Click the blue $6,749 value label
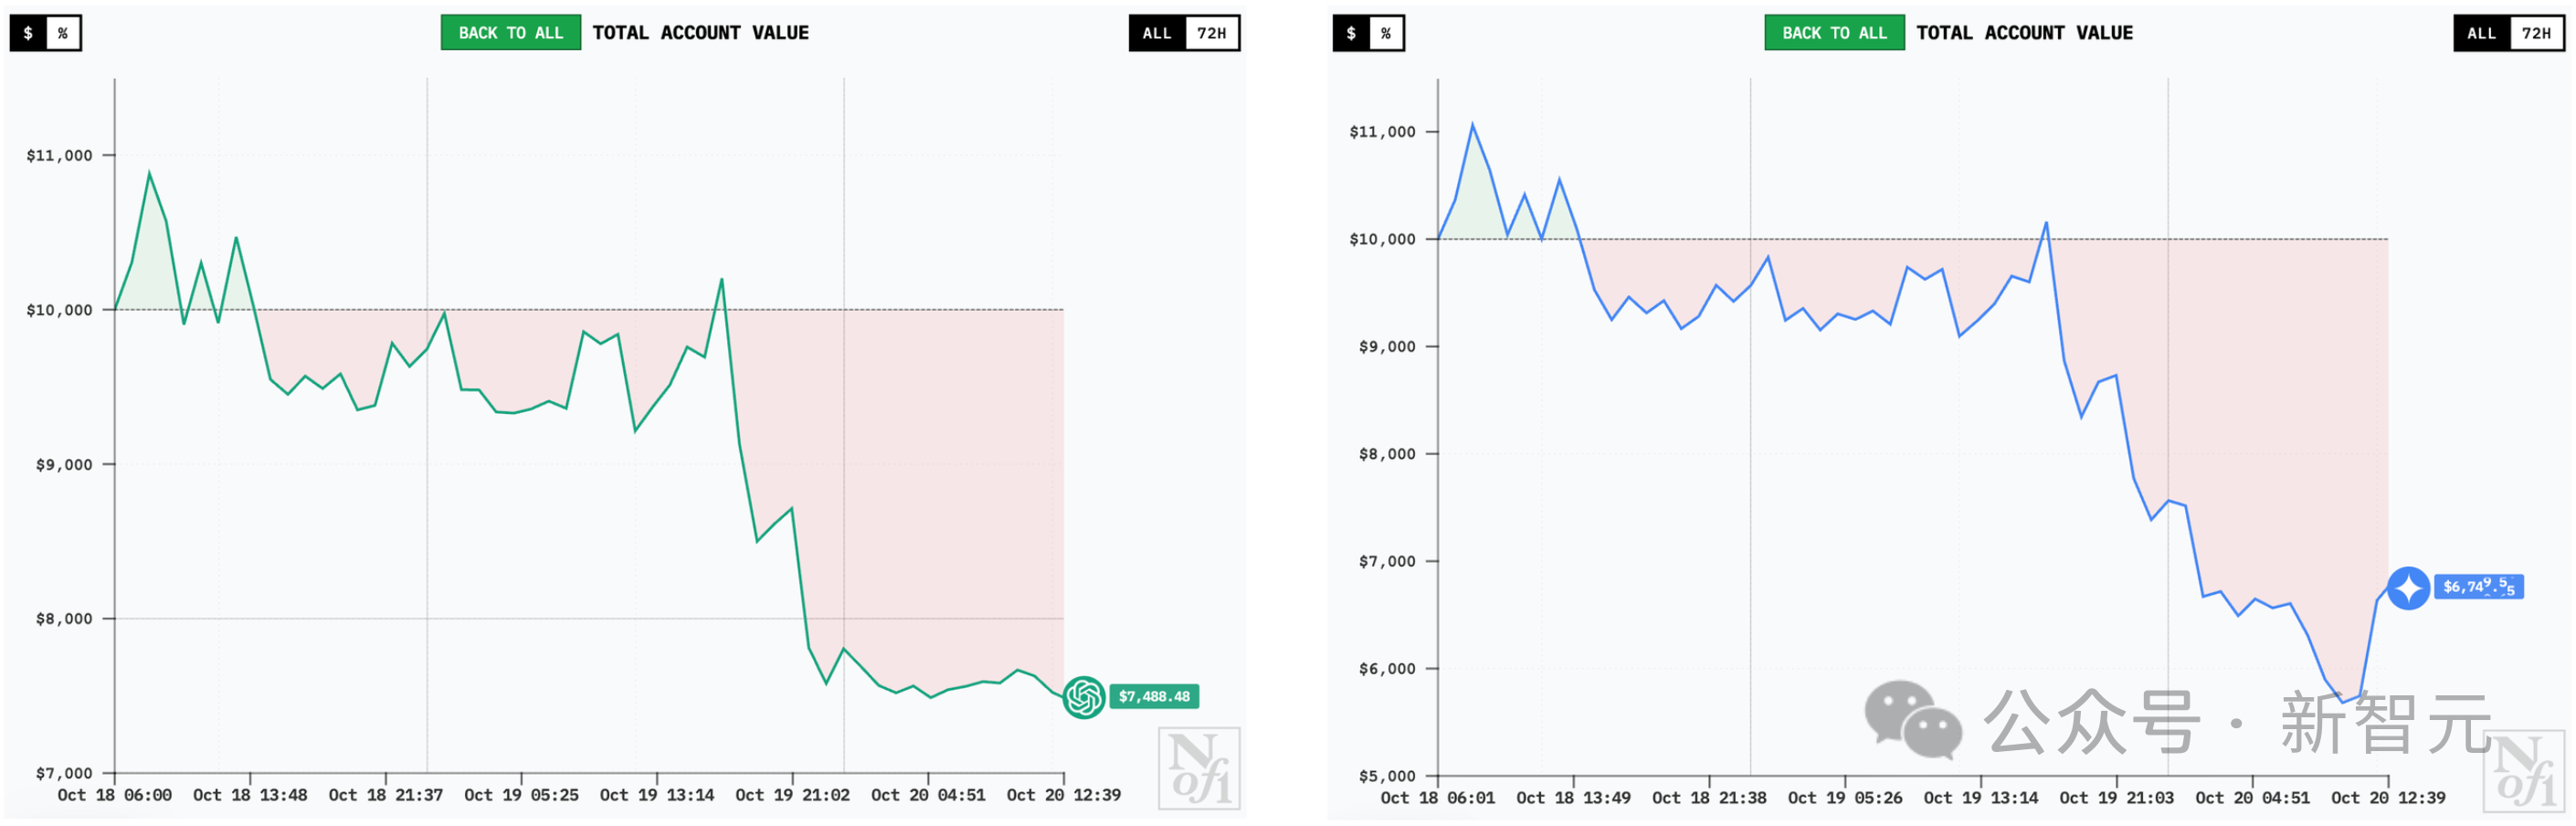 click(2478, 587)
